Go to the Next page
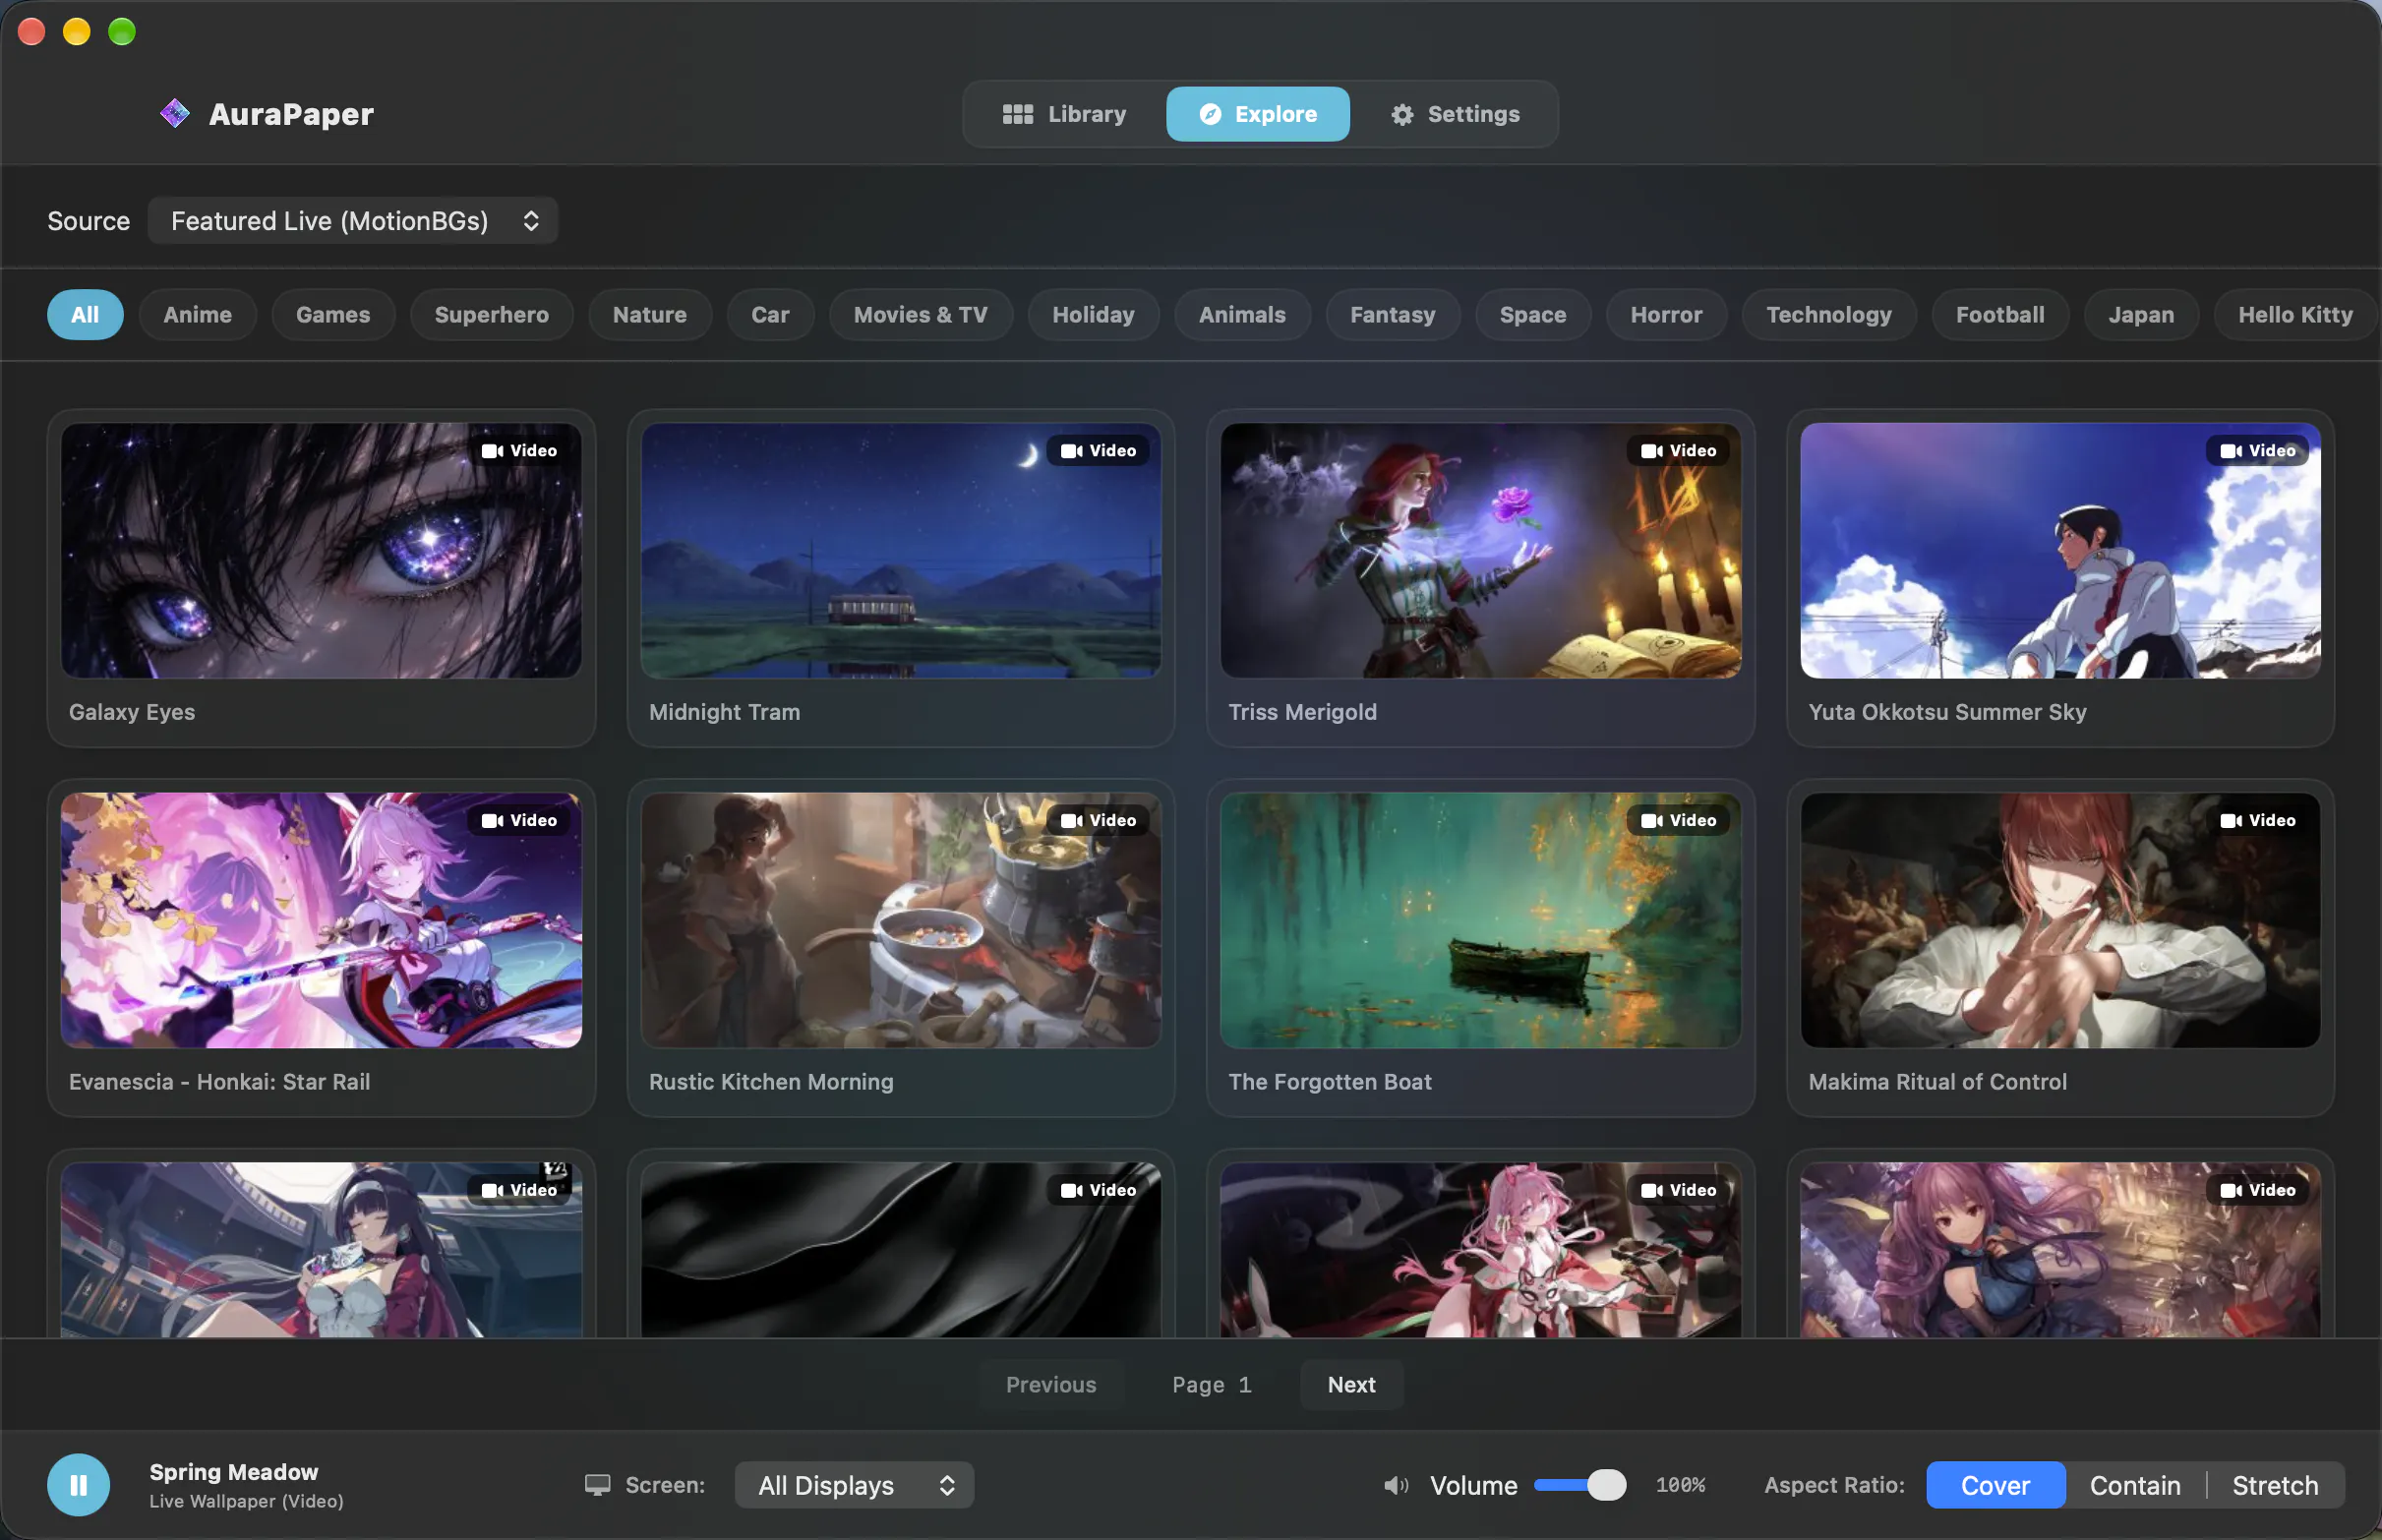This screenshot has width=2382, height=1540. [1352, 1385]
